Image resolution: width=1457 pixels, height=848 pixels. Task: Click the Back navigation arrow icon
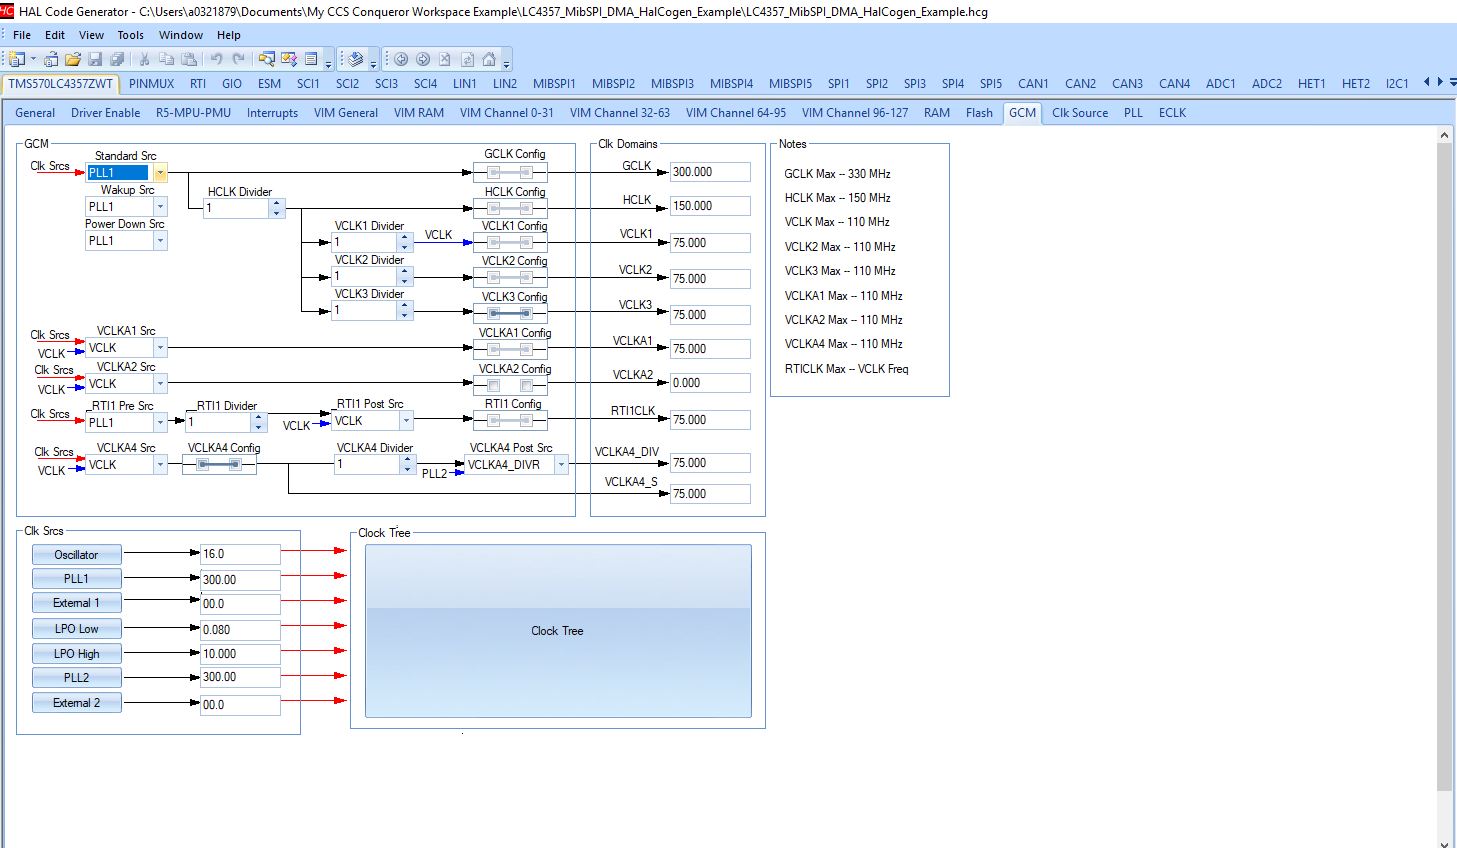point(401,59)
